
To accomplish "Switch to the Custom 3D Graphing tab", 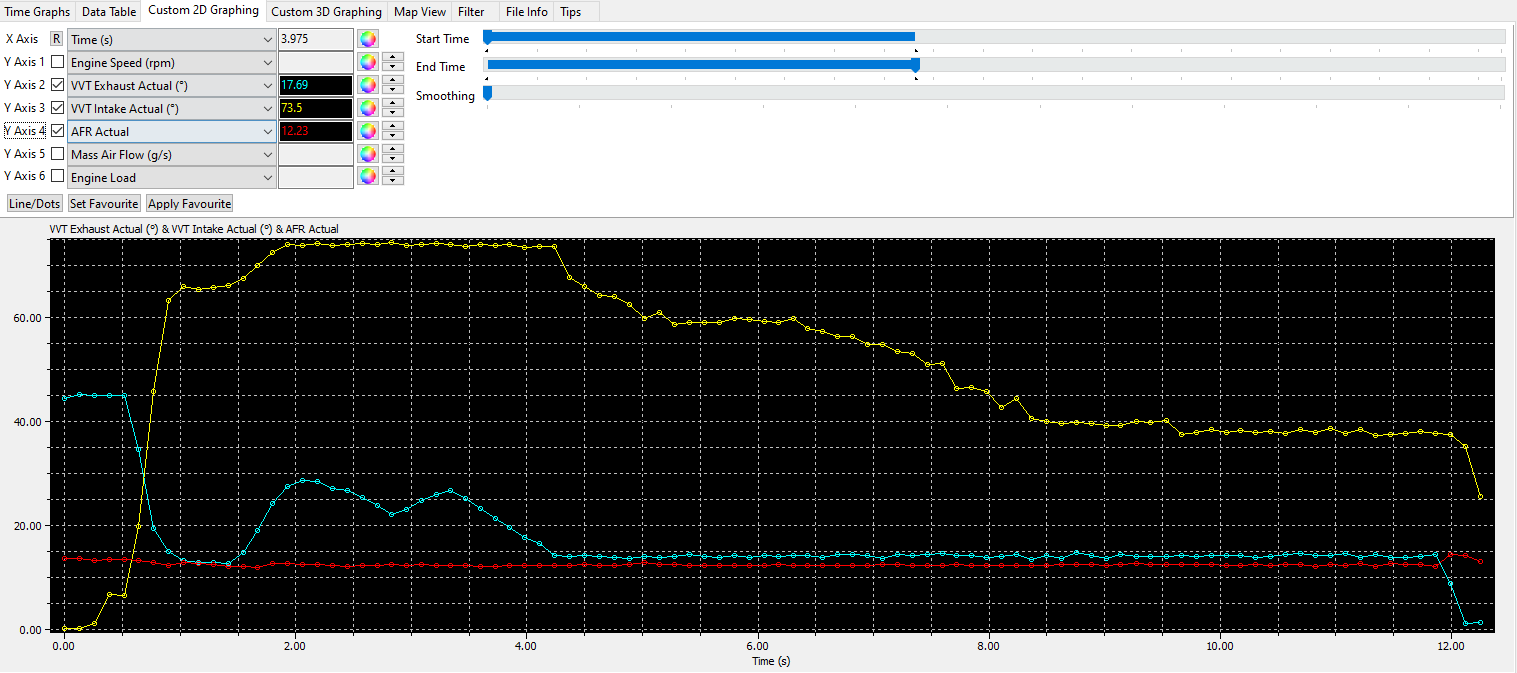I will (x=326, y=12).
